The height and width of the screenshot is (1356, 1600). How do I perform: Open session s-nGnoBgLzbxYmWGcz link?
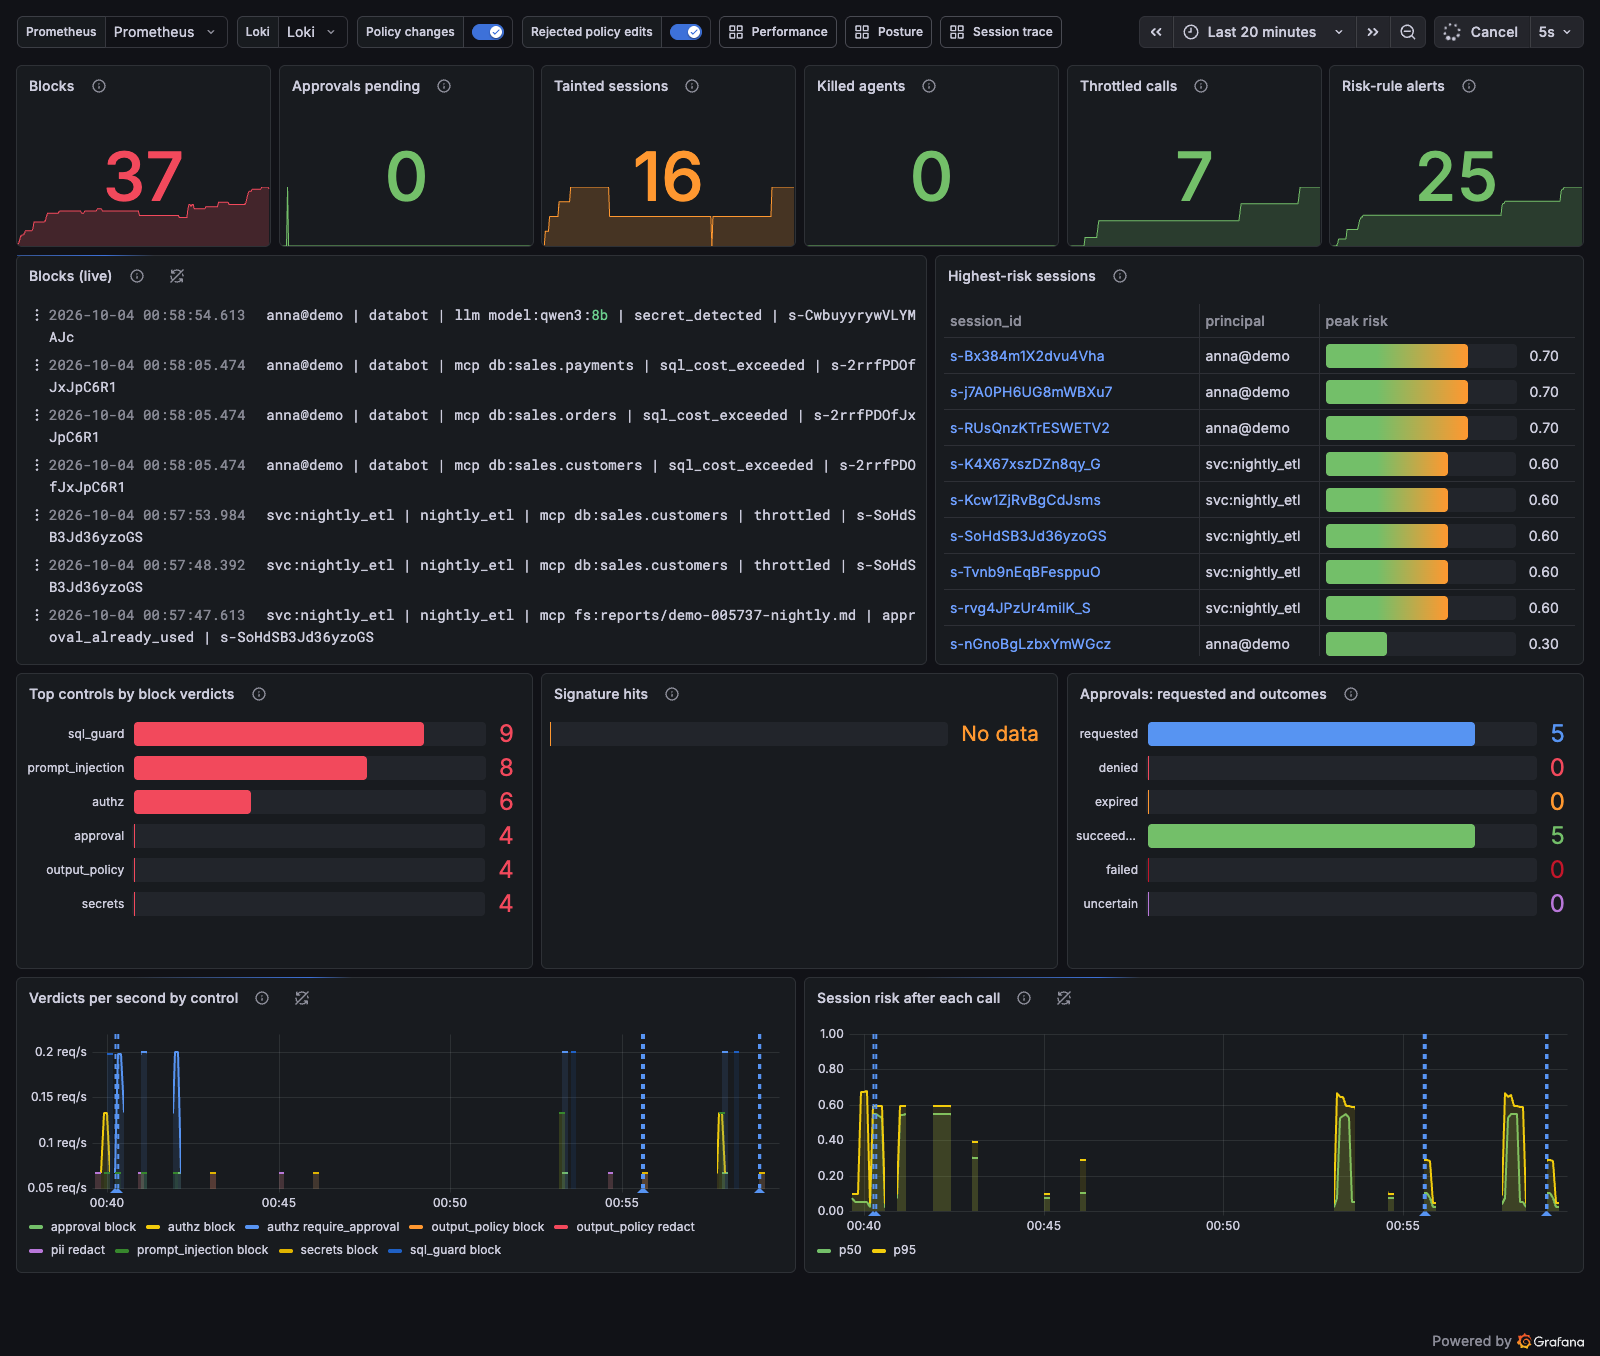click(1030, 644)
